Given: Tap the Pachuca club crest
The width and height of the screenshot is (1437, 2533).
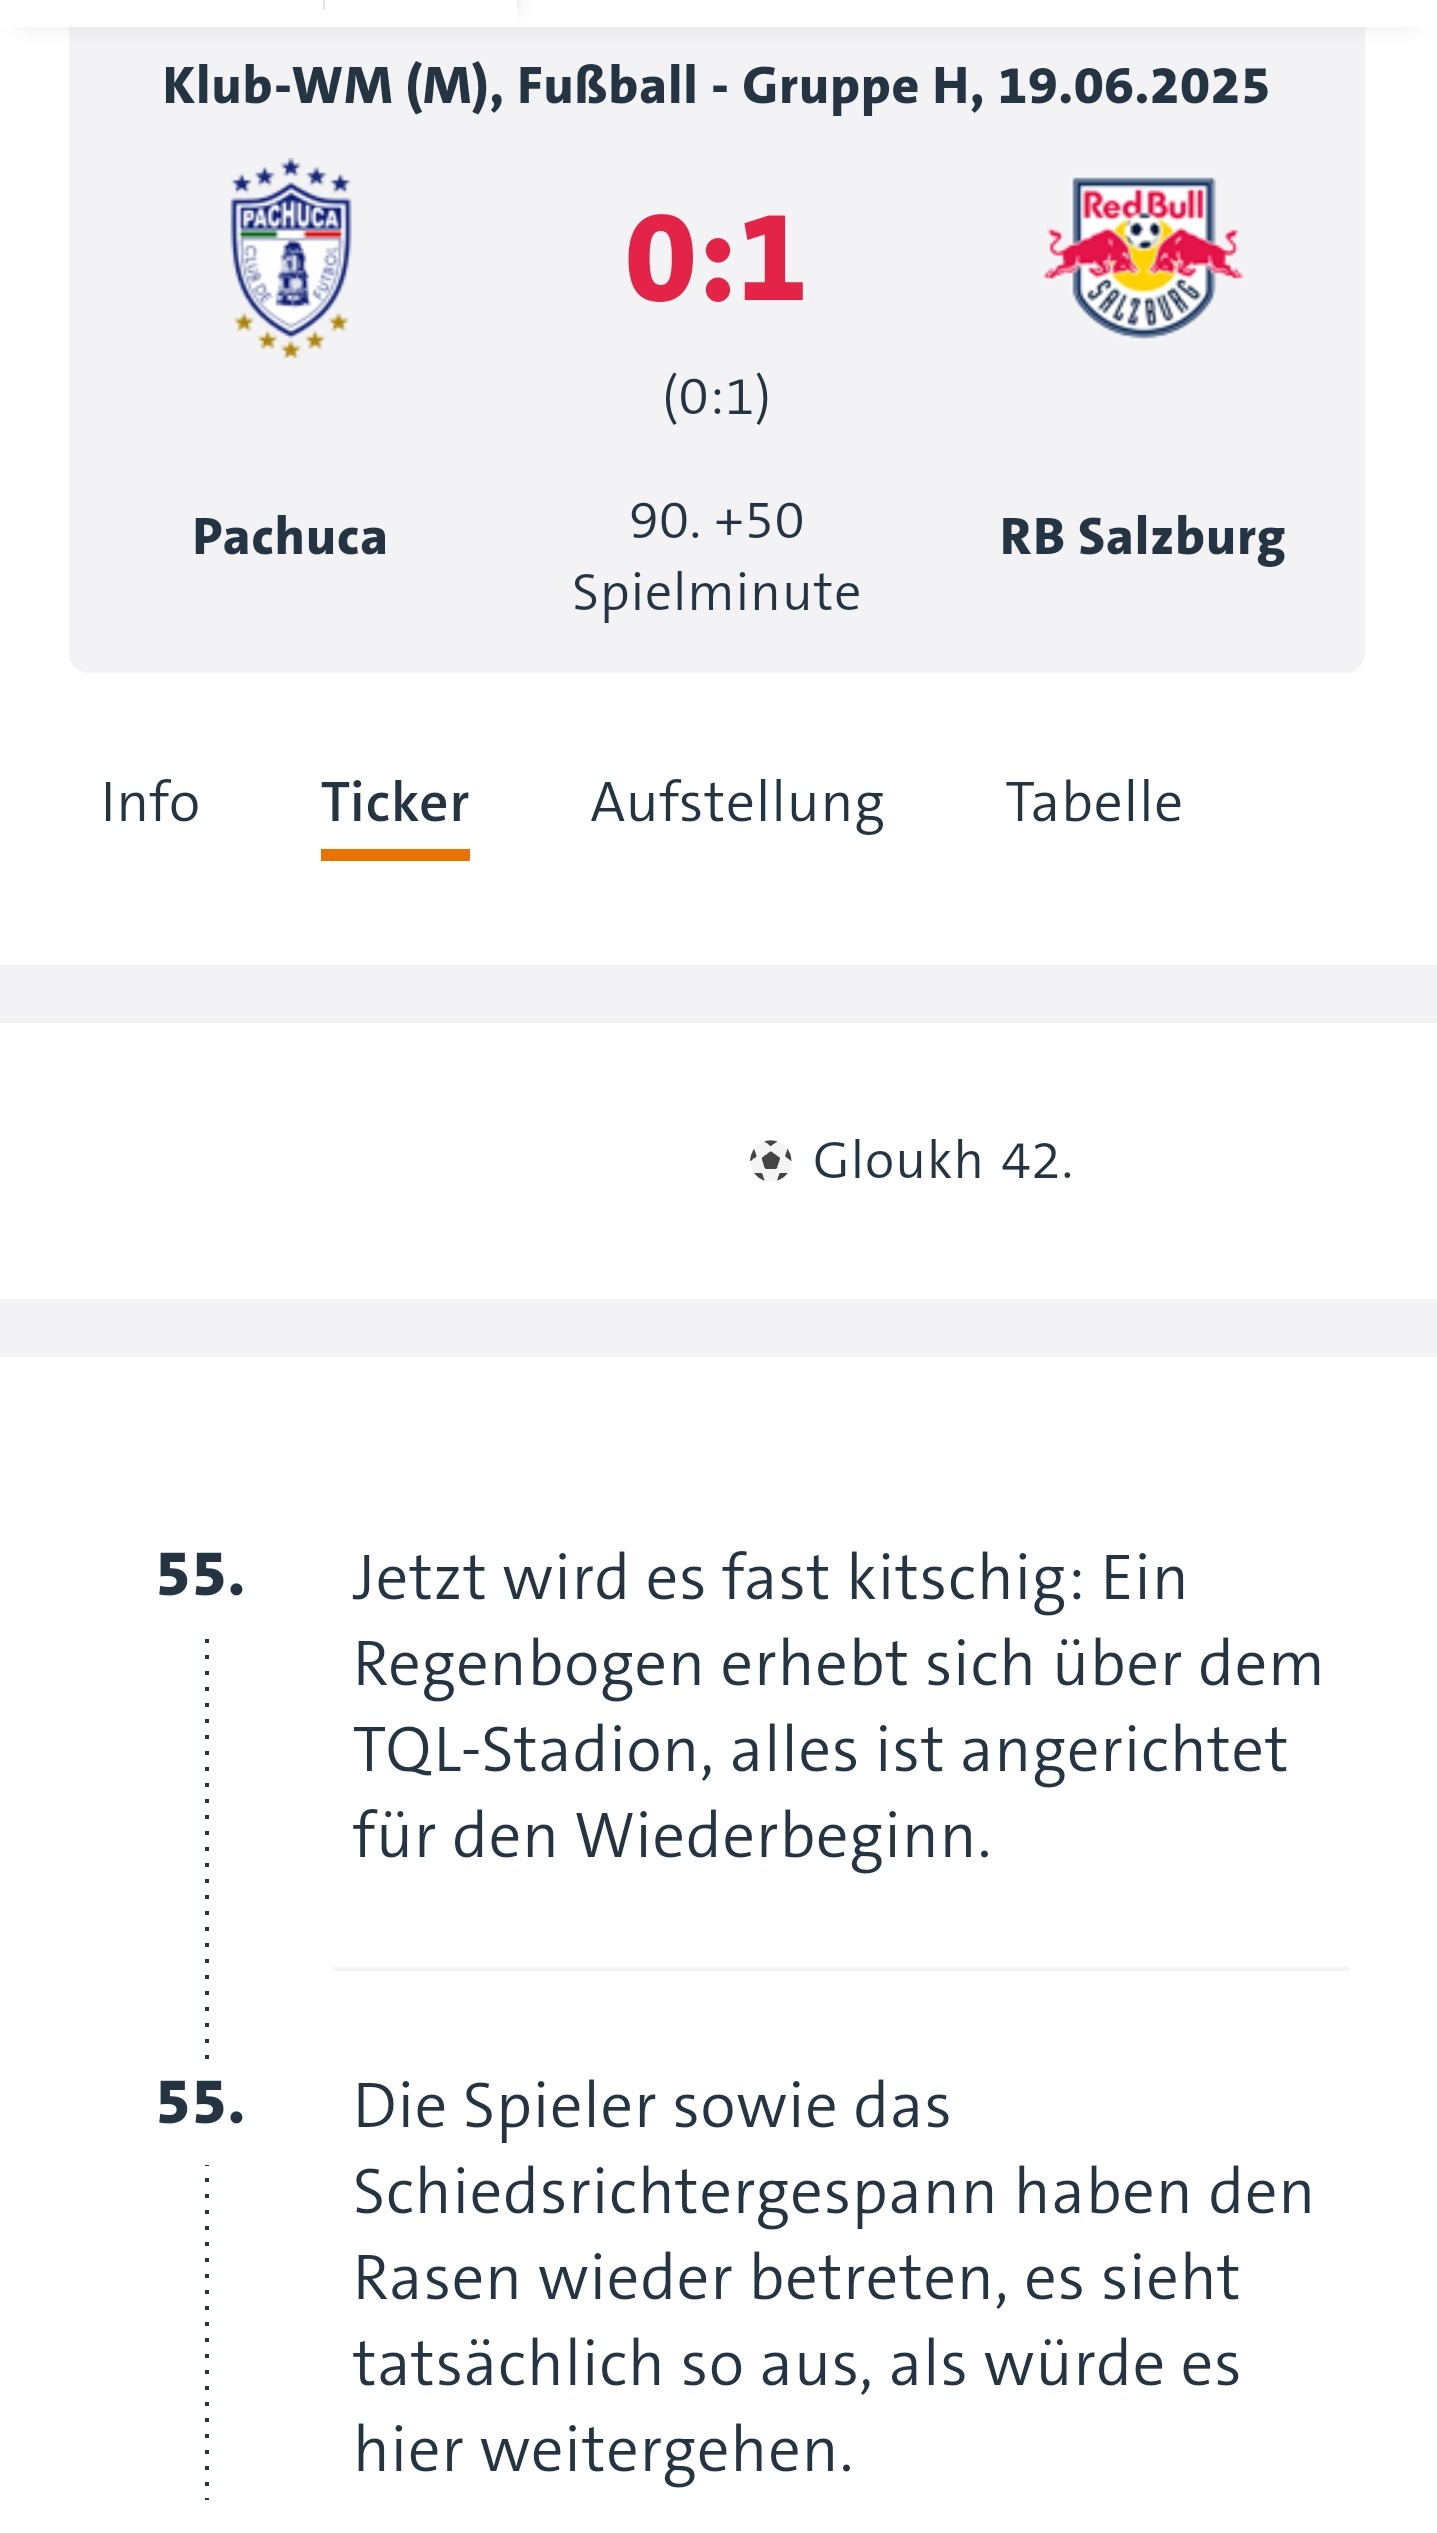Looking at the screenshot, I should [290, 258].
